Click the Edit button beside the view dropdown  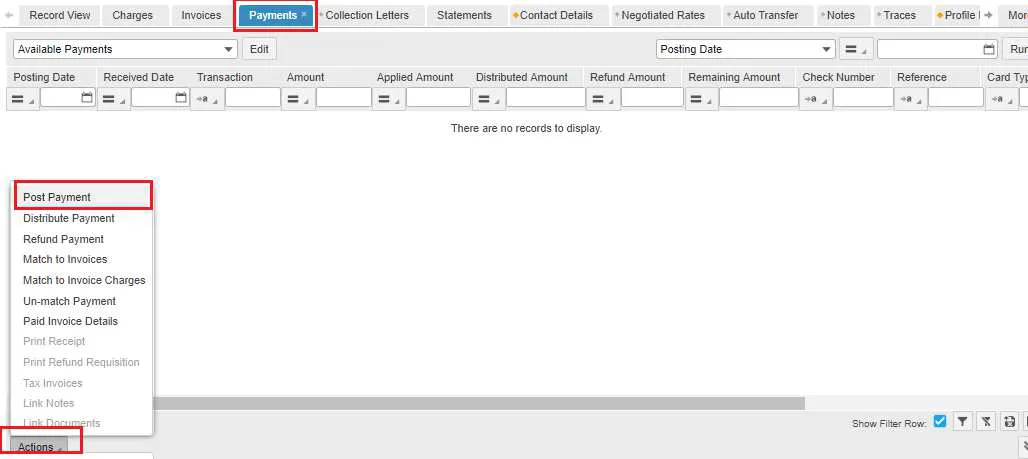click(260, 49)
